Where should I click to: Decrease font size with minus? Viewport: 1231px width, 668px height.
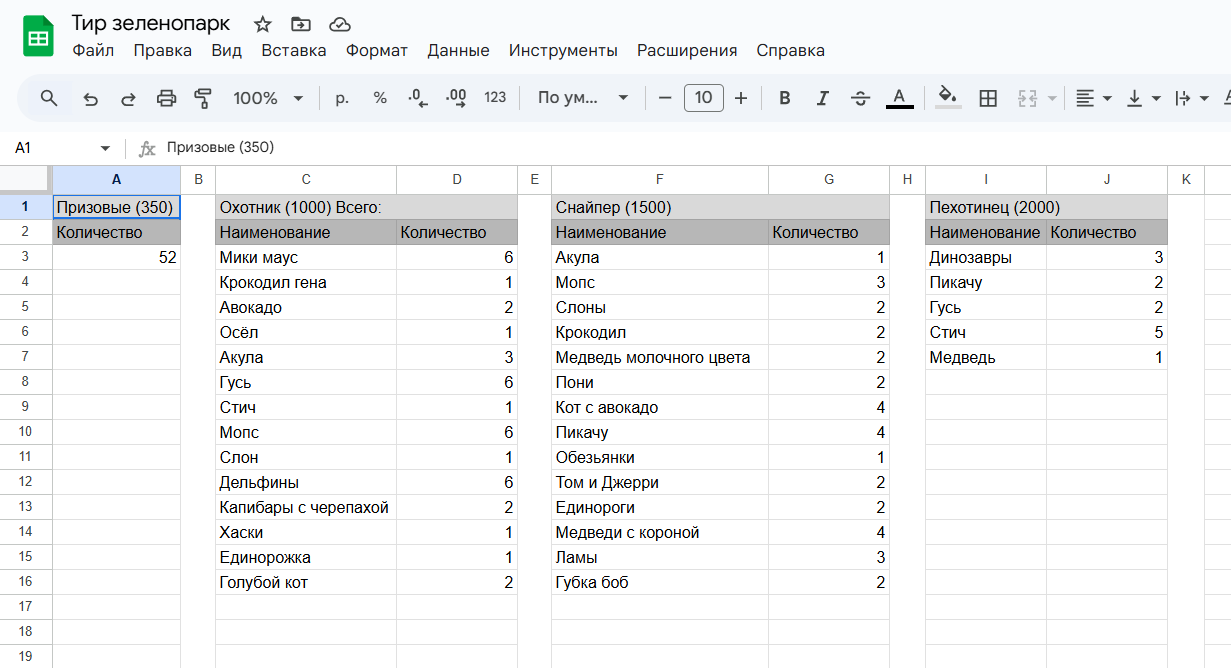pyautogui.click(x=665, y=98)
